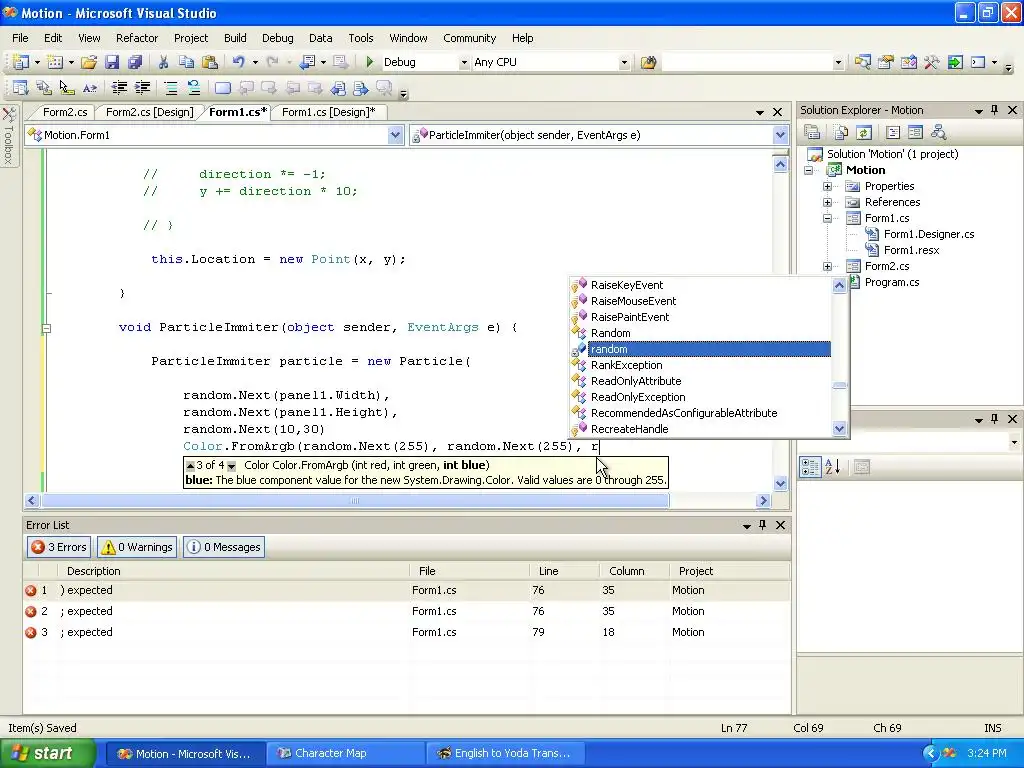Open Solution Explorer from the toolbar icon

click(863, 62)
